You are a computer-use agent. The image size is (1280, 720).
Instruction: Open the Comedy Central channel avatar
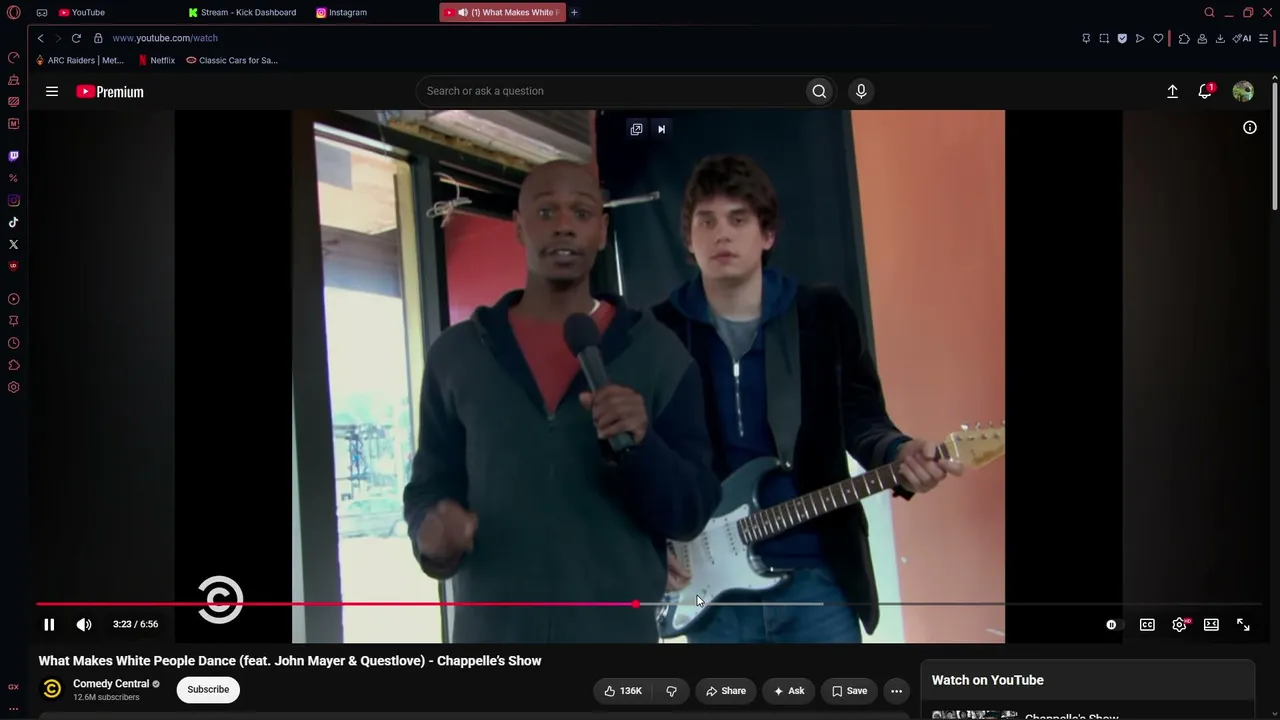[52, 689]
